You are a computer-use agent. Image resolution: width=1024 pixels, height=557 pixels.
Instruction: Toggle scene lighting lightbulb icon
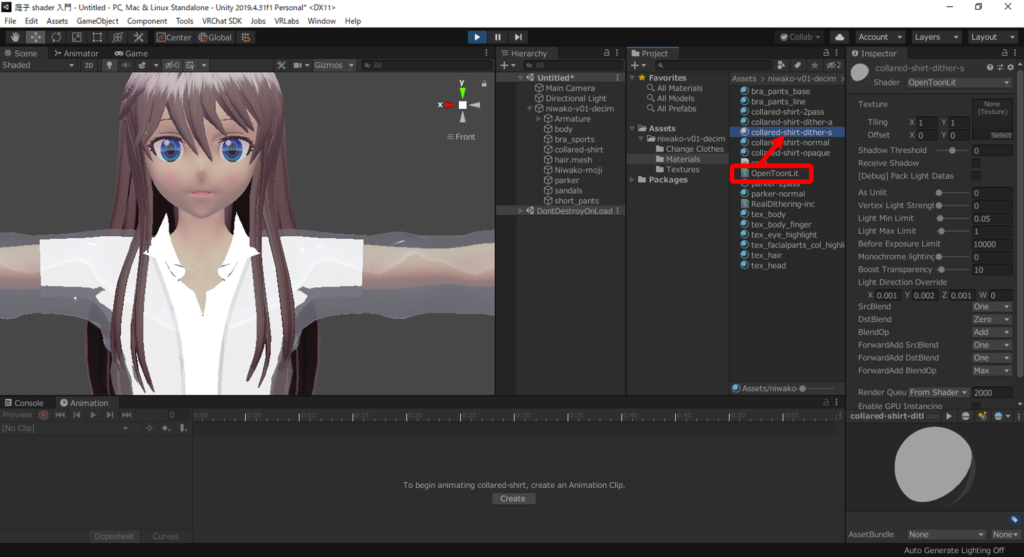click(108, 65)
